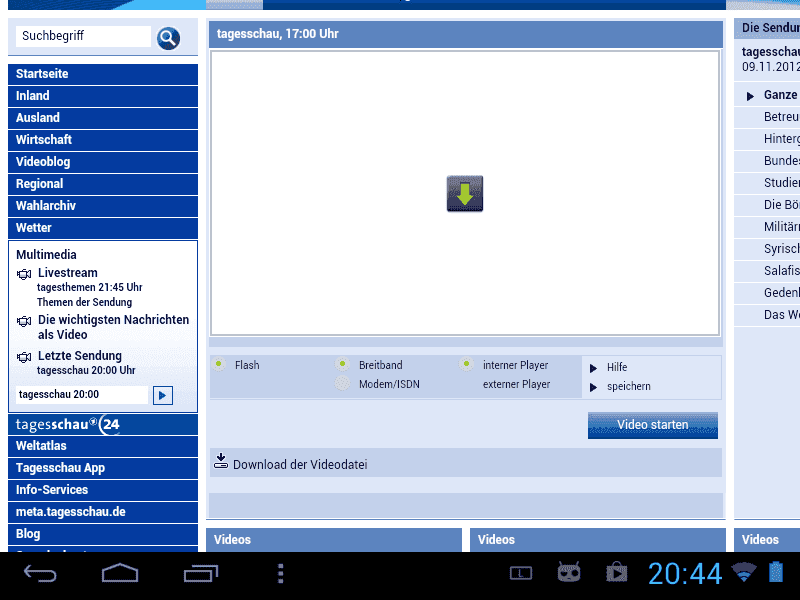
Task: Open meta.tagesschau.de menu entry
Action: (103, 512)
